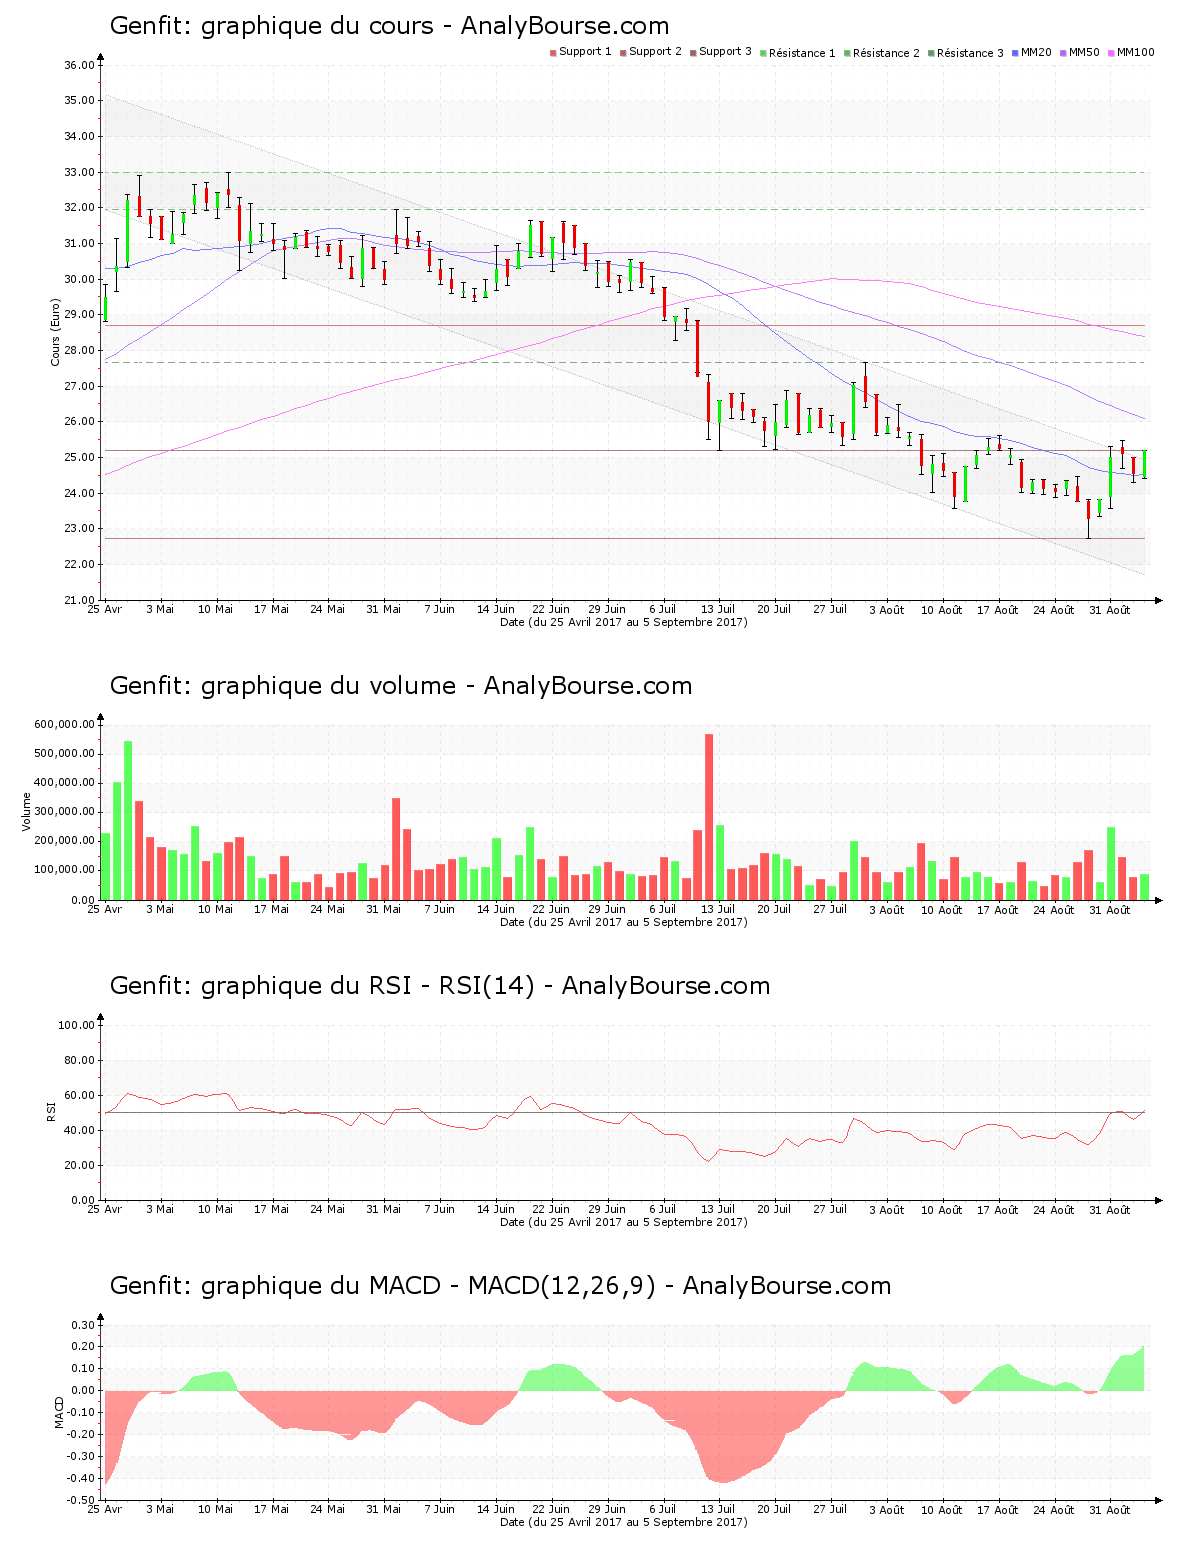Click the Support 1 legend color swatch

(x=553, y=52)
